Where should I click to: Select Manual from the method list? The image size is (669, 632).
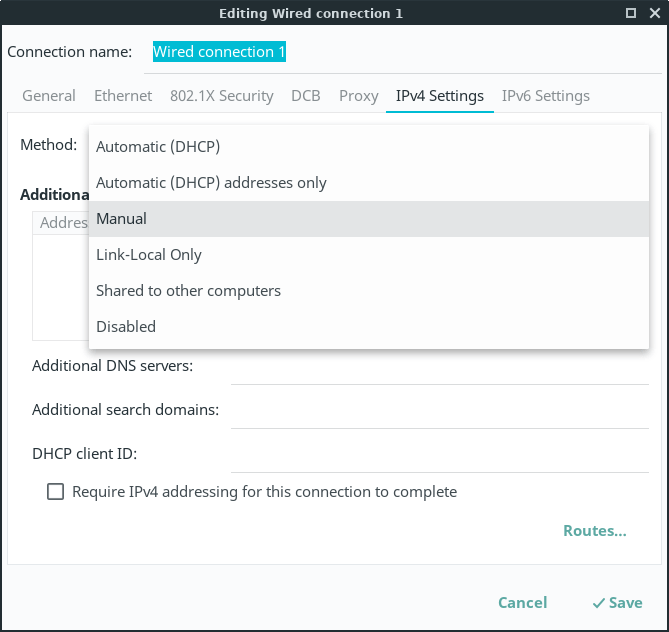tap(121, 219)
